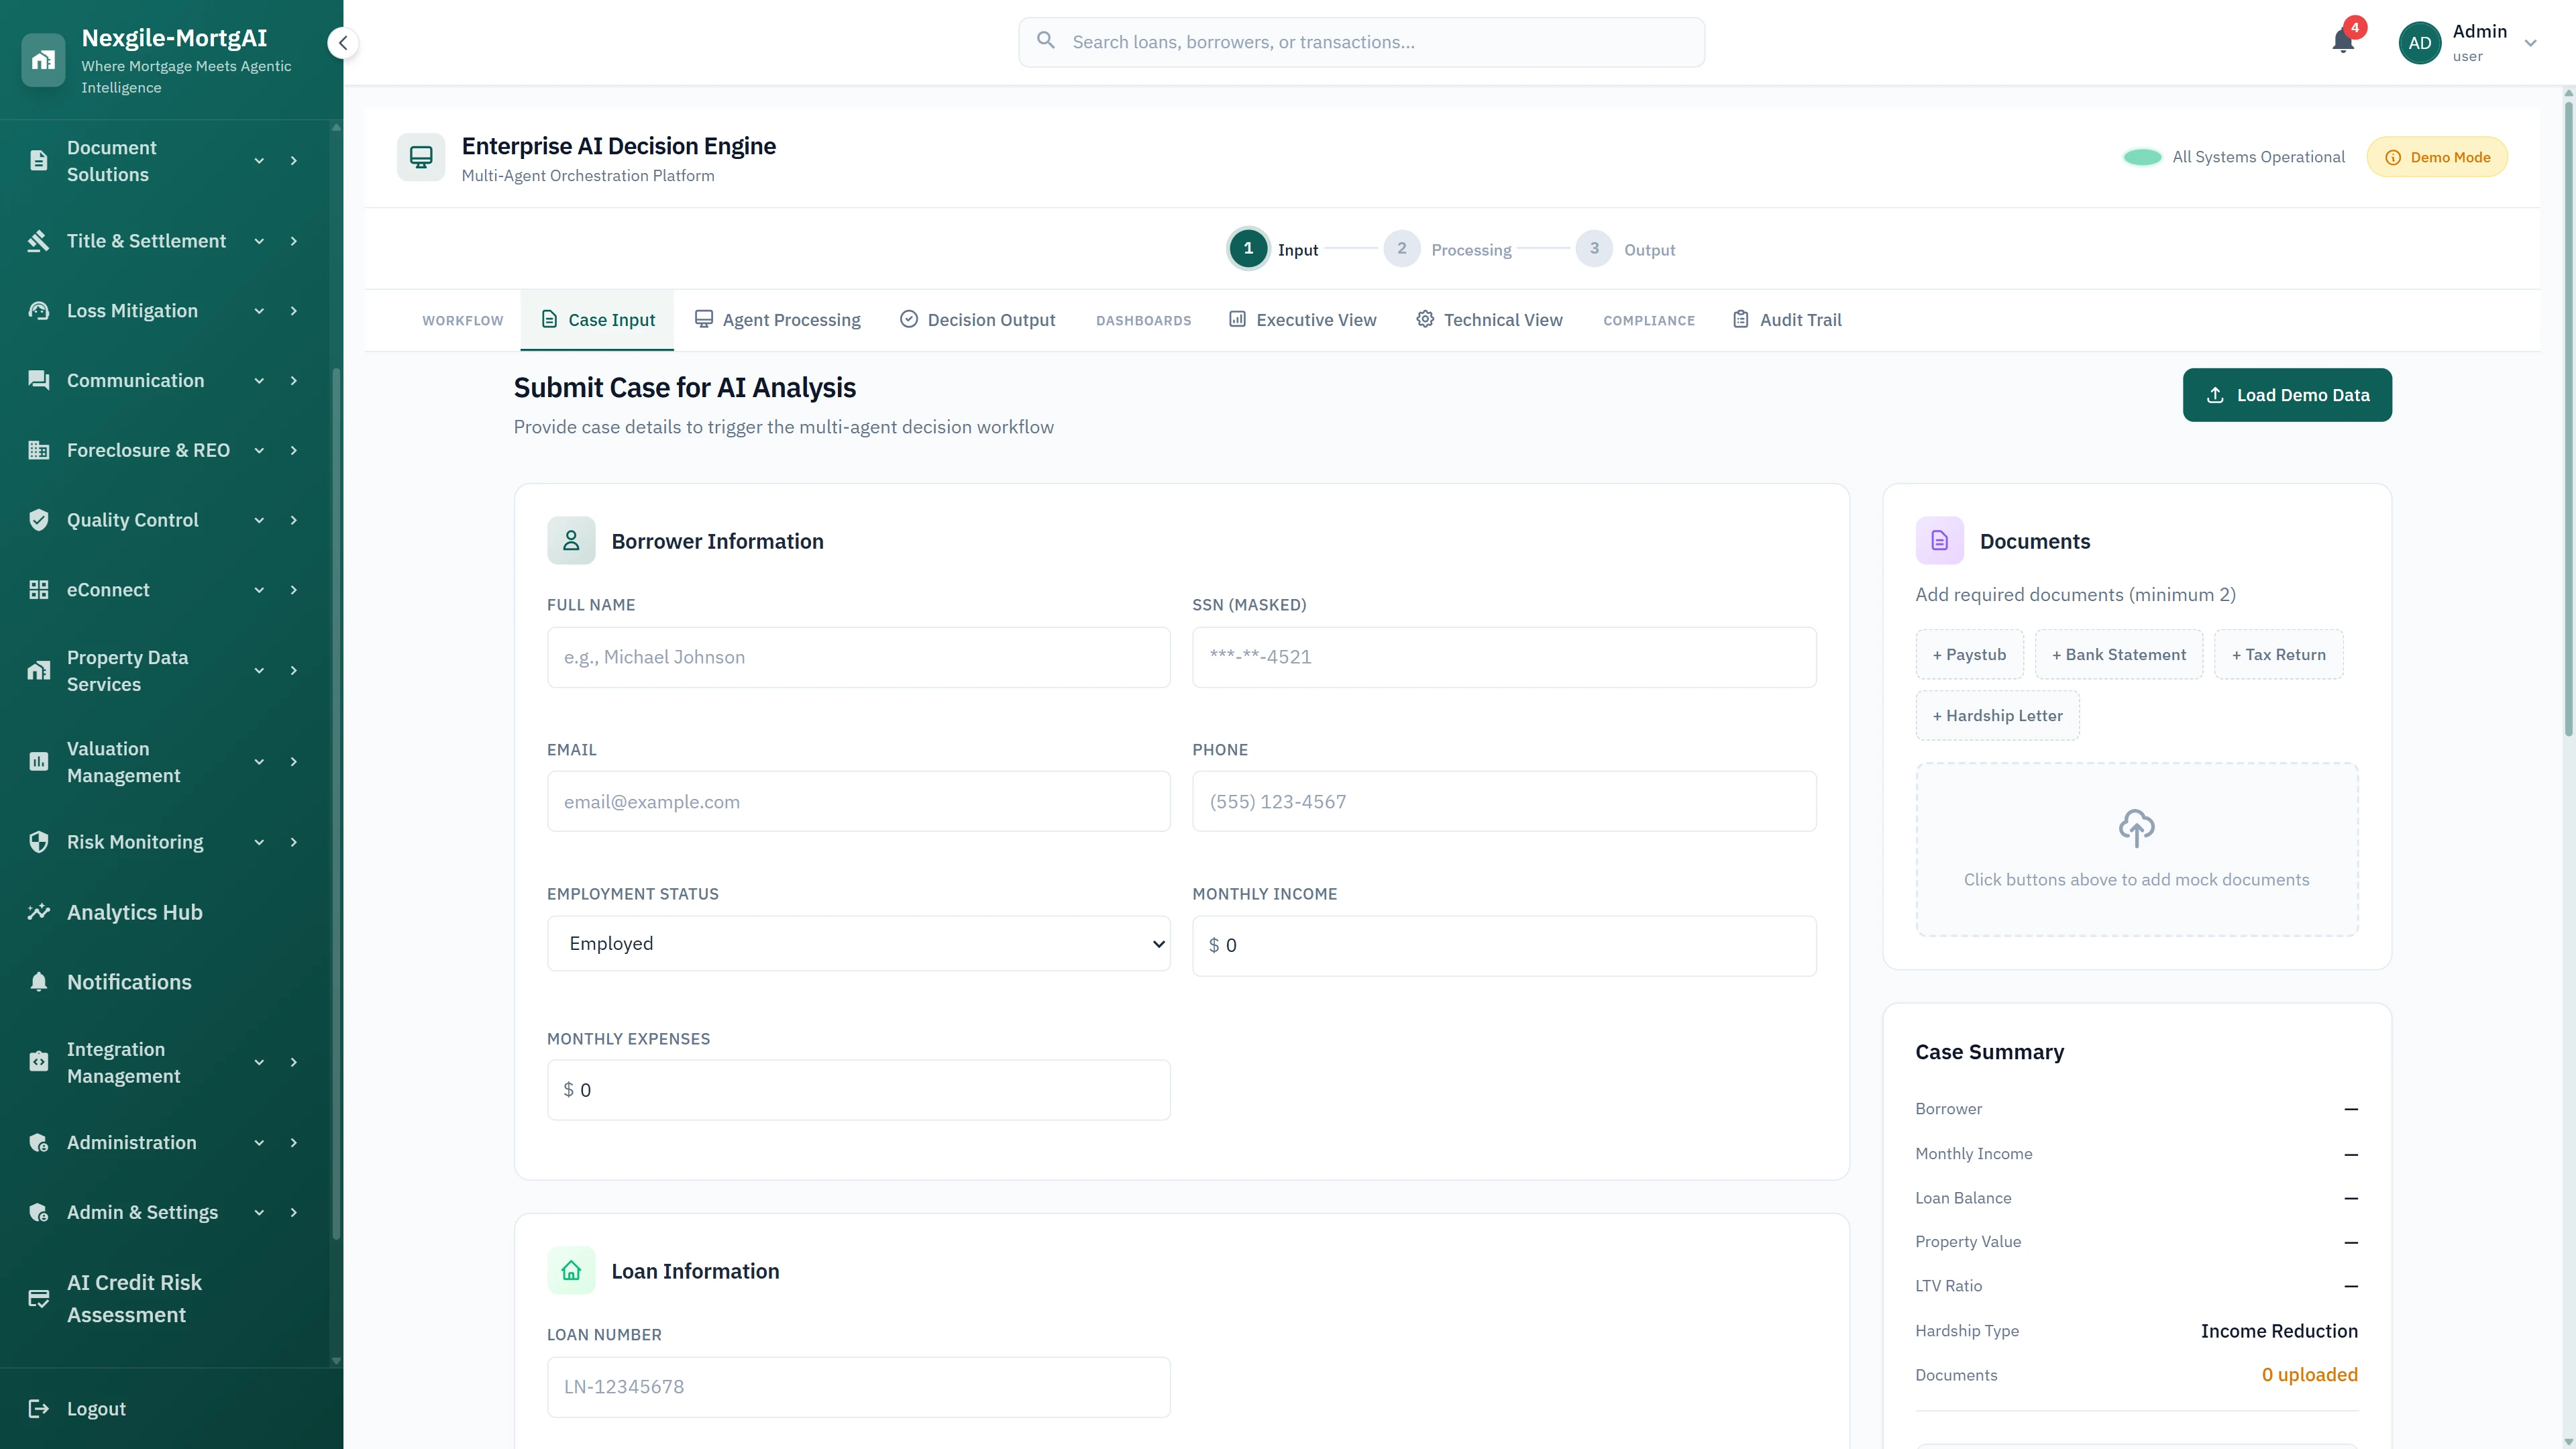Click the Demo Mode indicator
The image size is (2576, 1449).
2437,156
